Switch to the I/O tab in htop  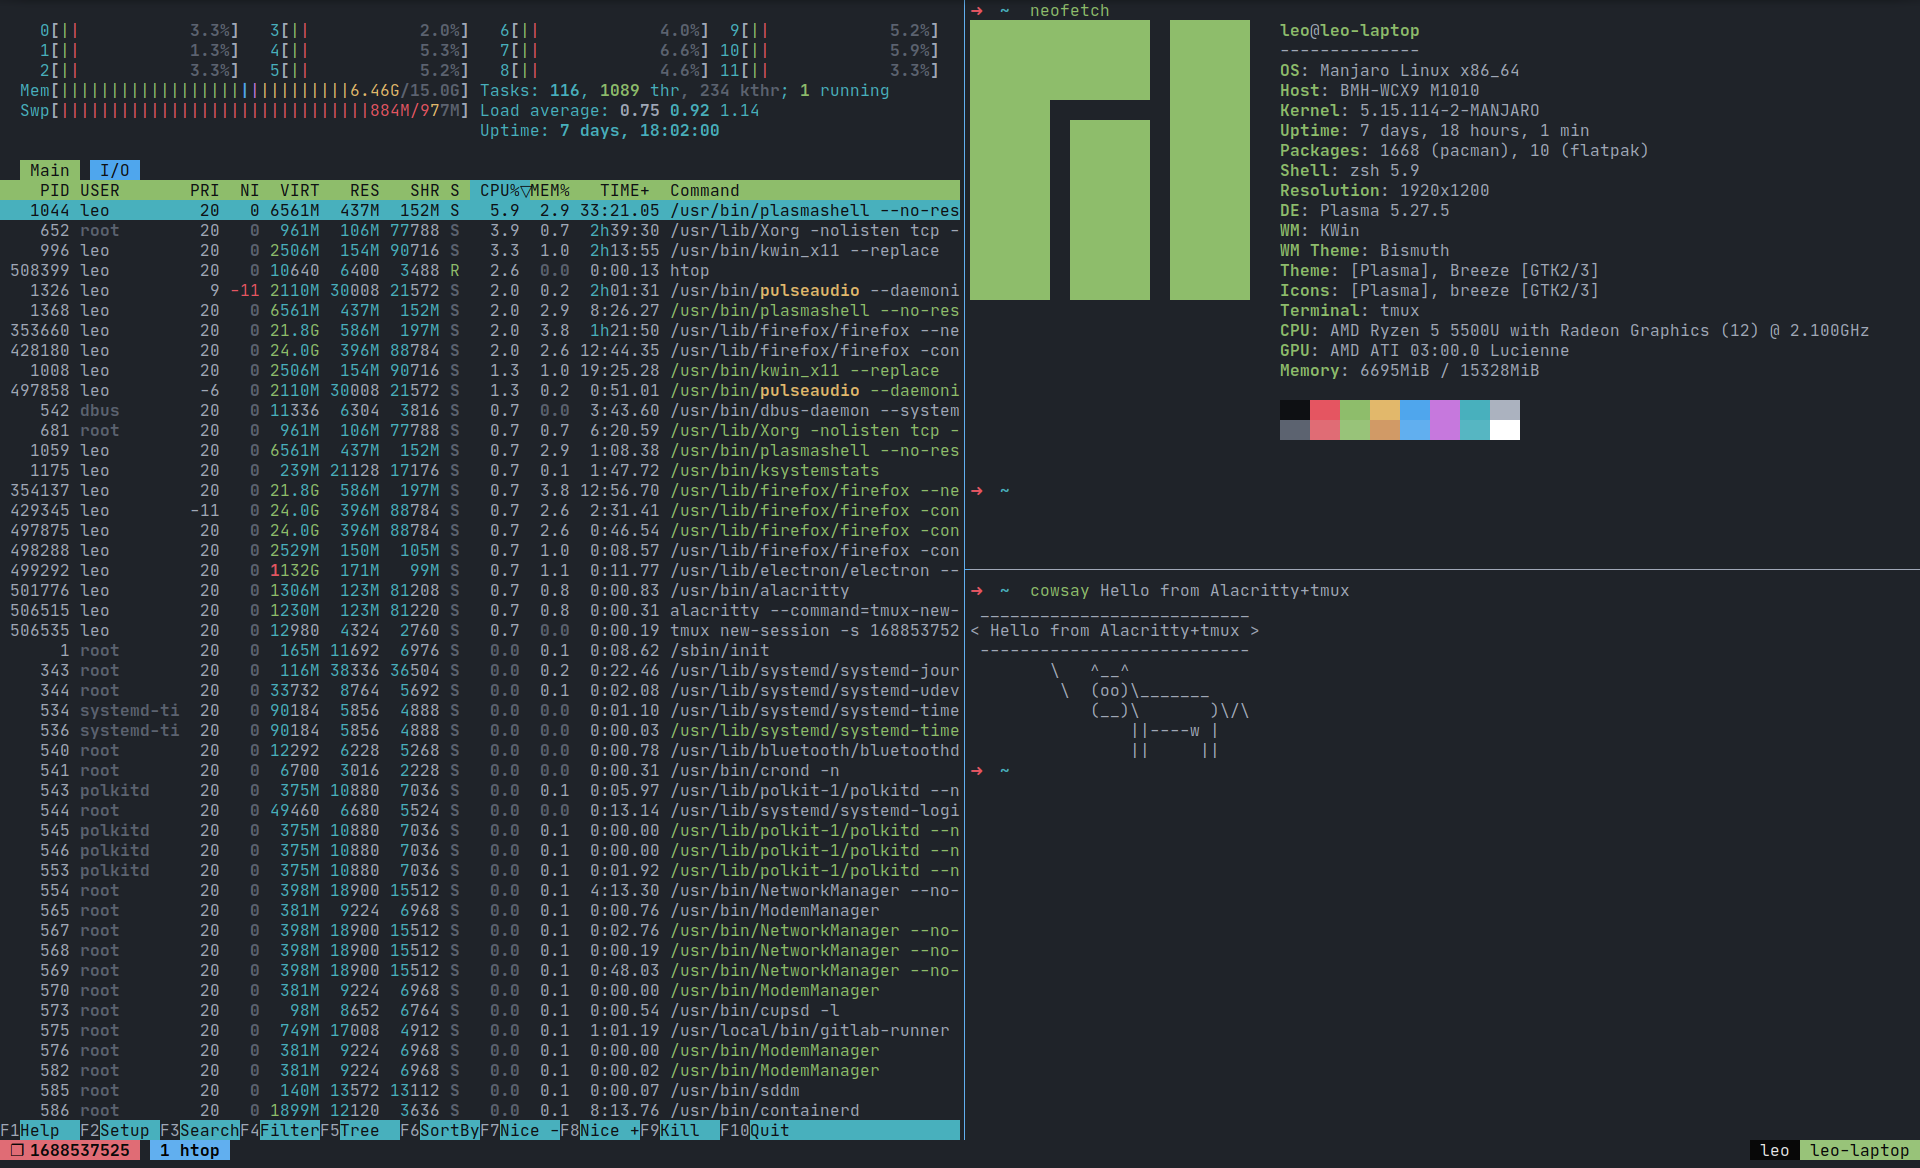(115, 170)
